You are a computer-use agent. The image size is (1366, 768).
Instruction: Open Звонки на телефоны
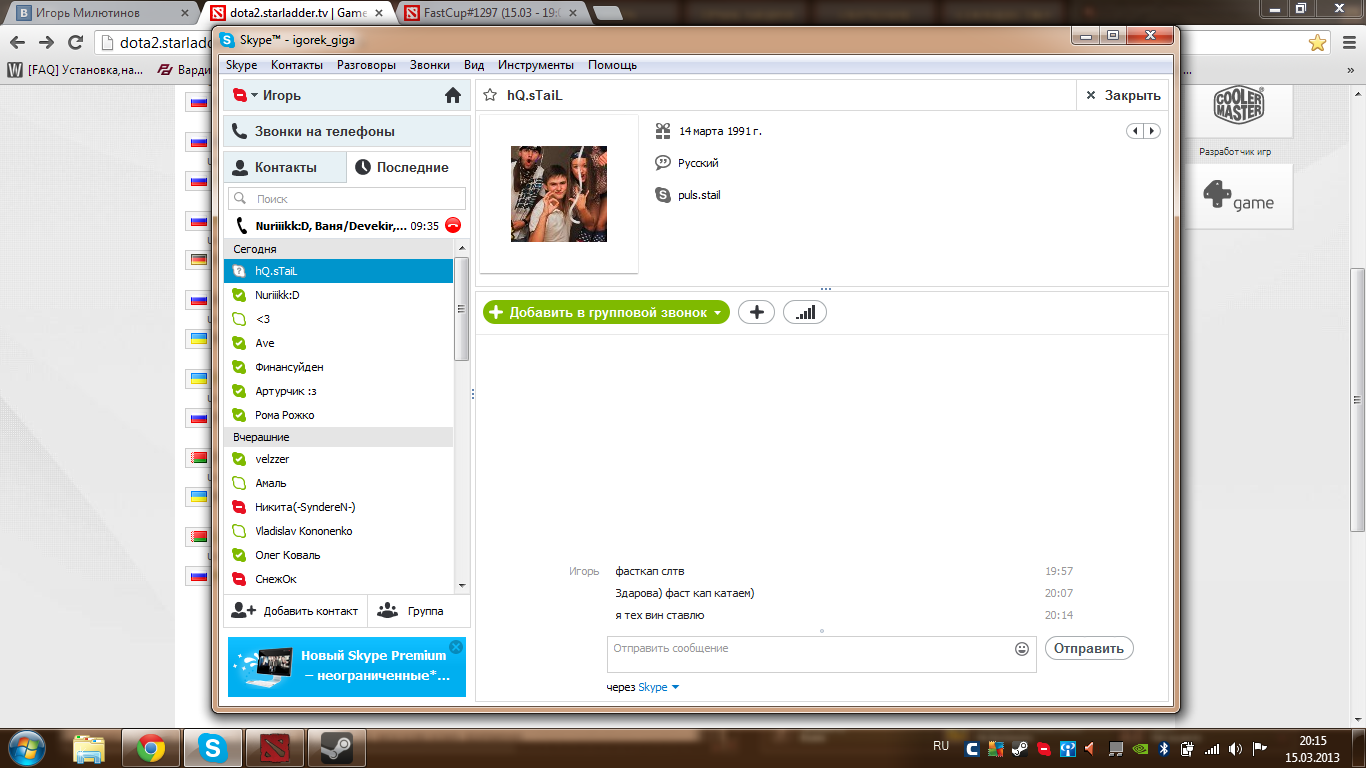click(347, 131)
